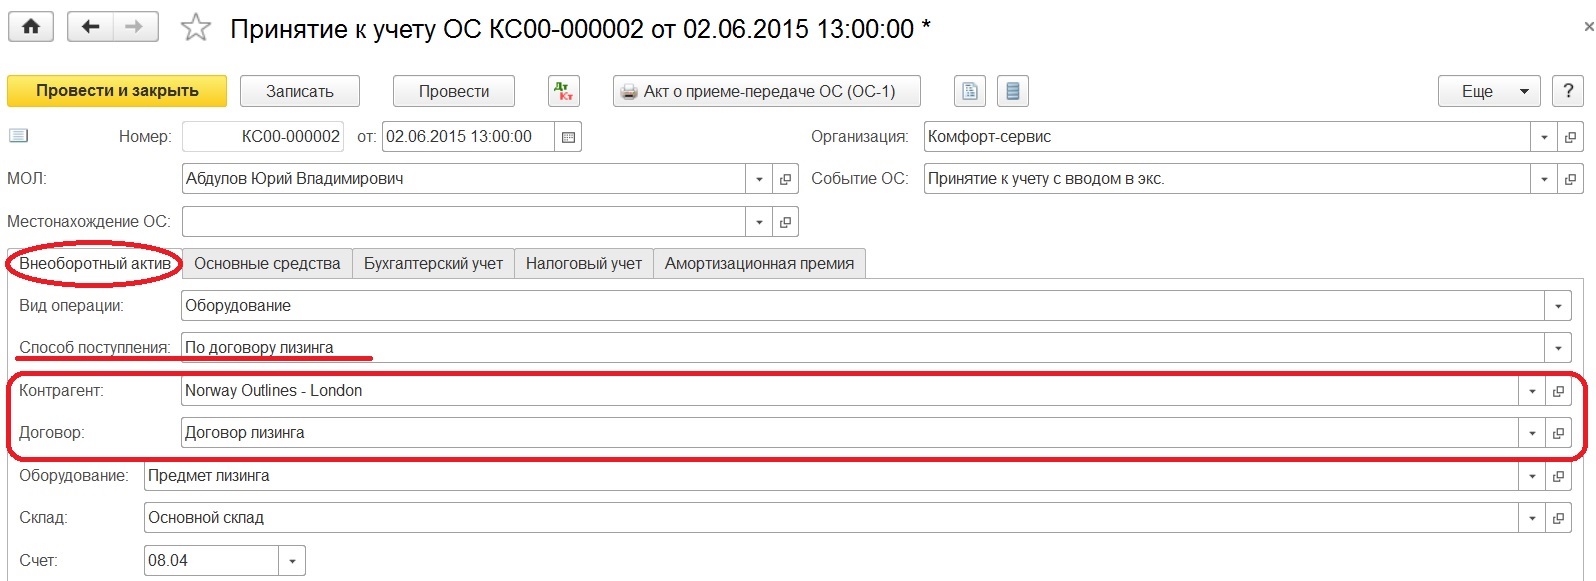Go to the home page icon
This screenshot has width=1596, height=581.
[x=31, y=27]
